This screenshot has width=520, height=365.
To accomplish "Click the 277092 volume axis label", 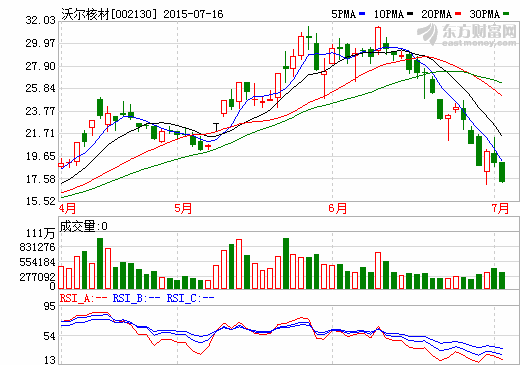I will point(37,277).
